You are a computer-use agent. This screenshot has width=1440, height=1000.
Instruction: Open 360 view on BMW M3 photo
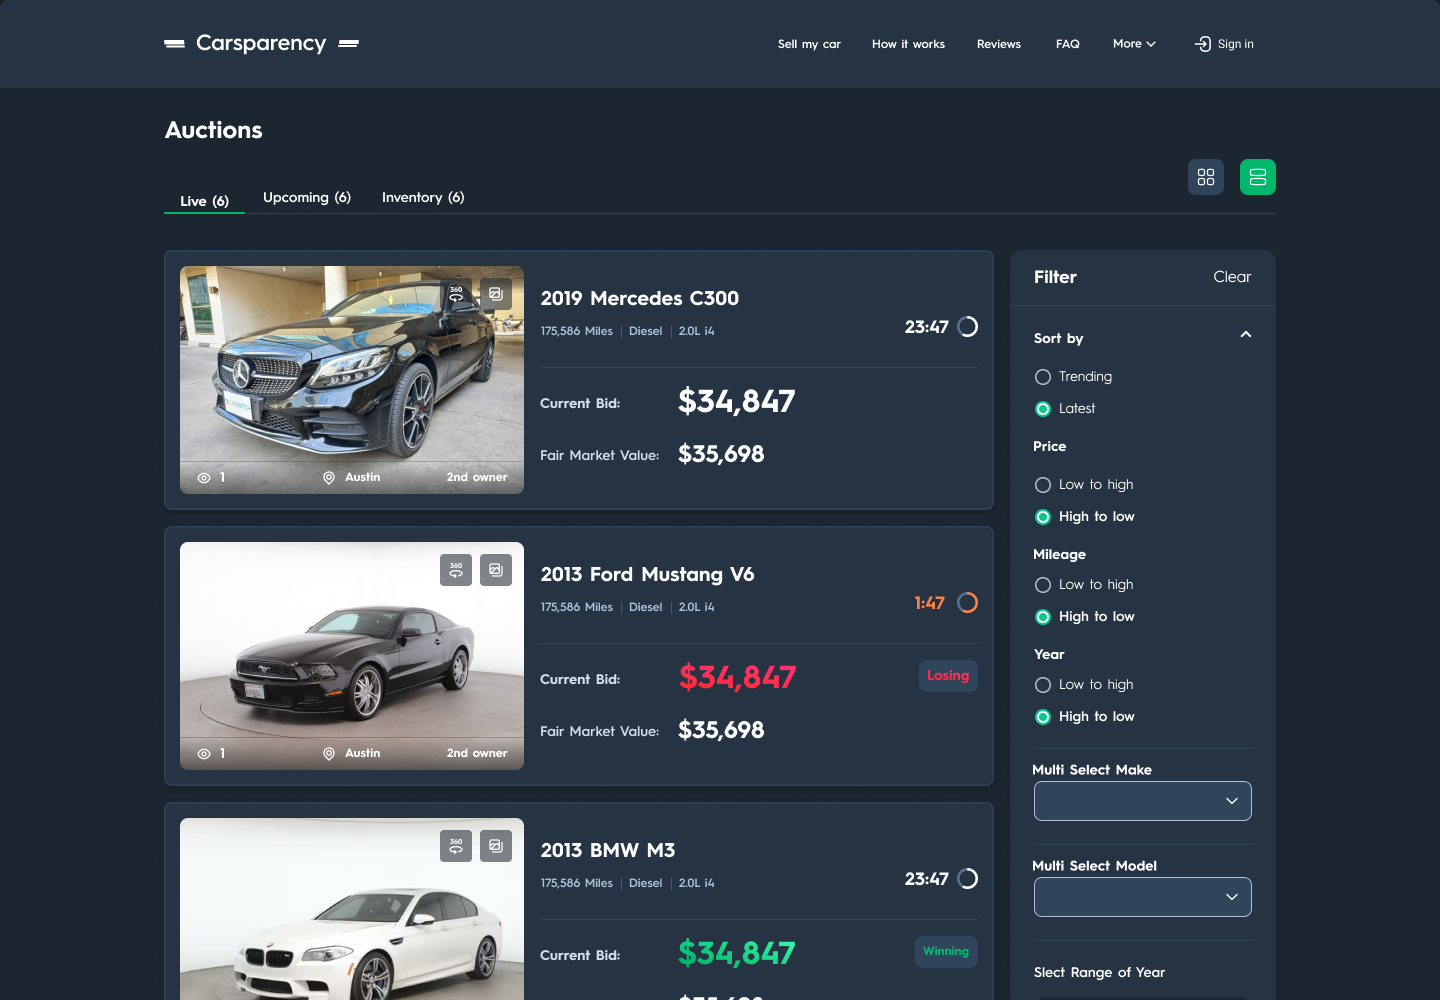tap(456, 846)
